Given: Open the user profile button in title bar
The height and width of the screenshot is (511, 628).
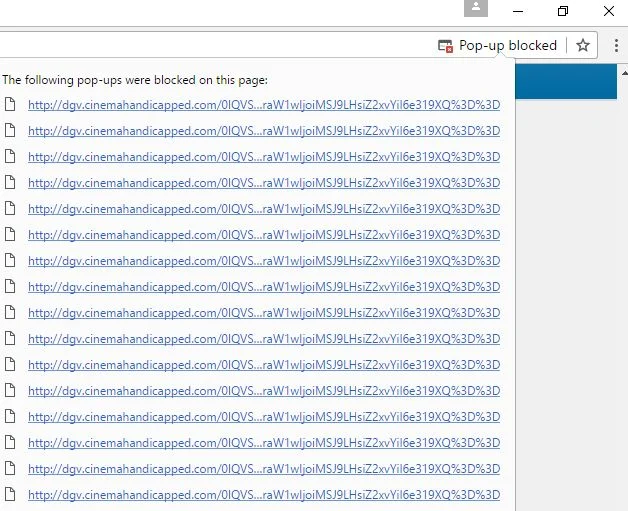Looking at the screenshot, I should click(x=476, y=8).
